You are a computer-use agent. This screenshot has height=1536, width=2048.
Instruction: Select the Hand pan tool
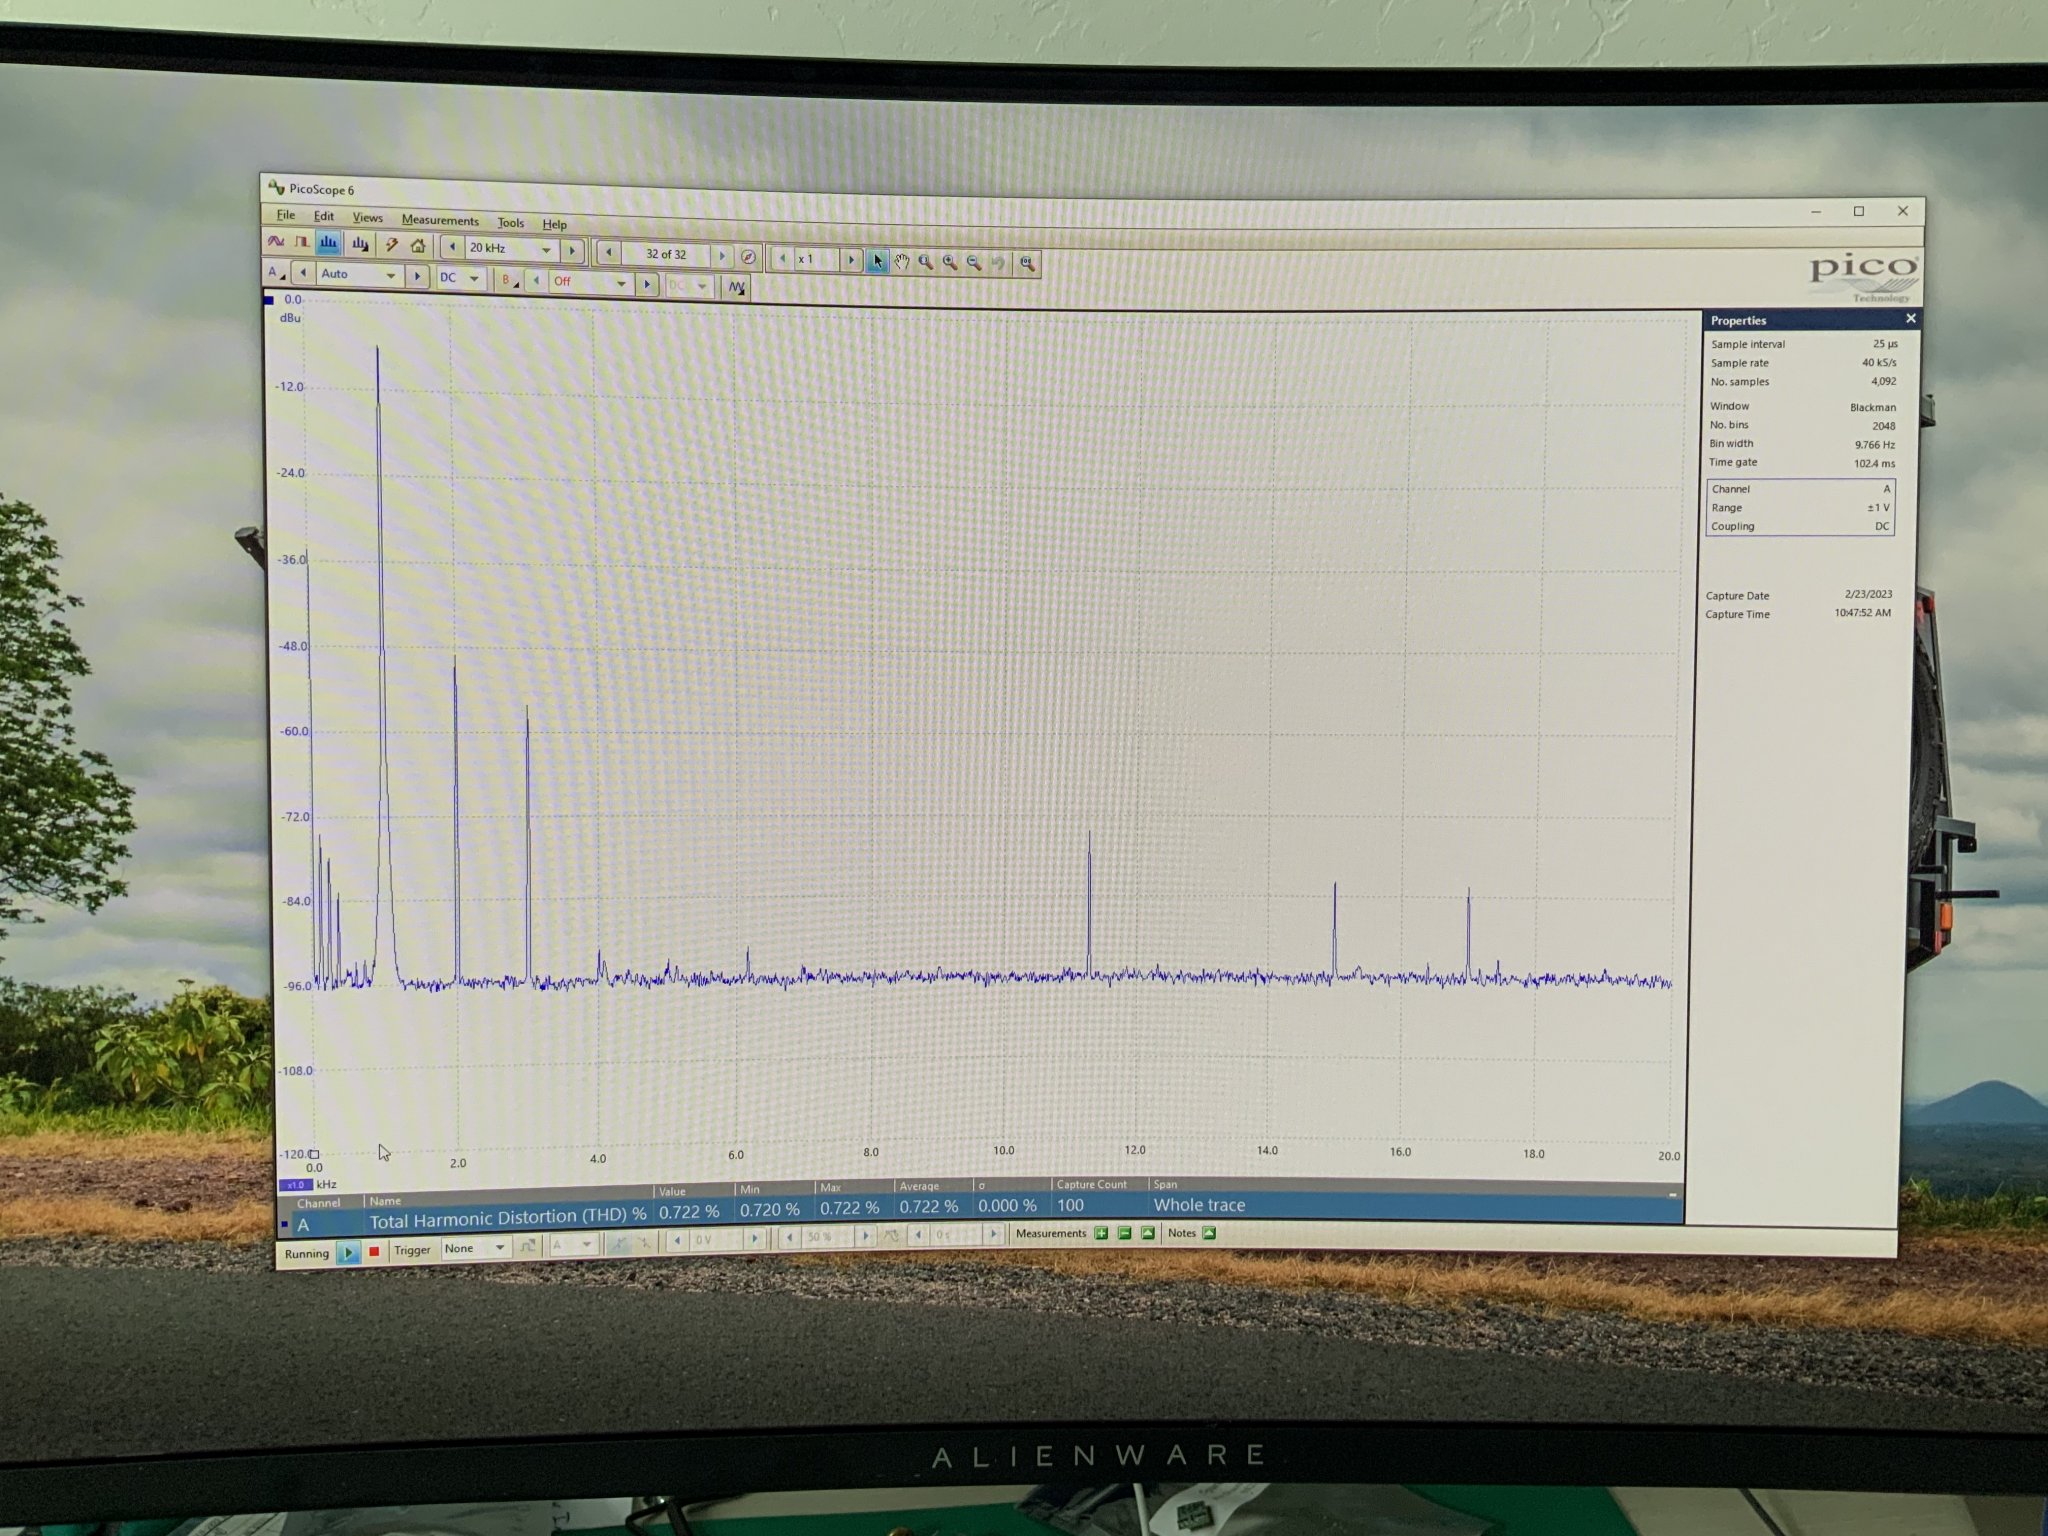point(902,261)
